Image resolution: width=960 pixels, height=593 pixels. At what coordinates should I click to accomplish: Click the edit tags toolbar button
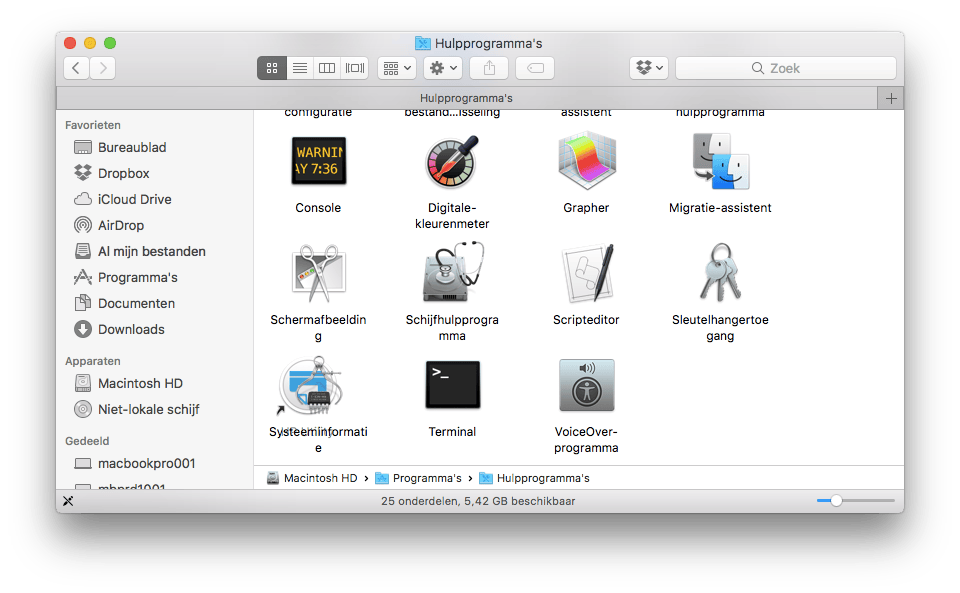point(535,68)
